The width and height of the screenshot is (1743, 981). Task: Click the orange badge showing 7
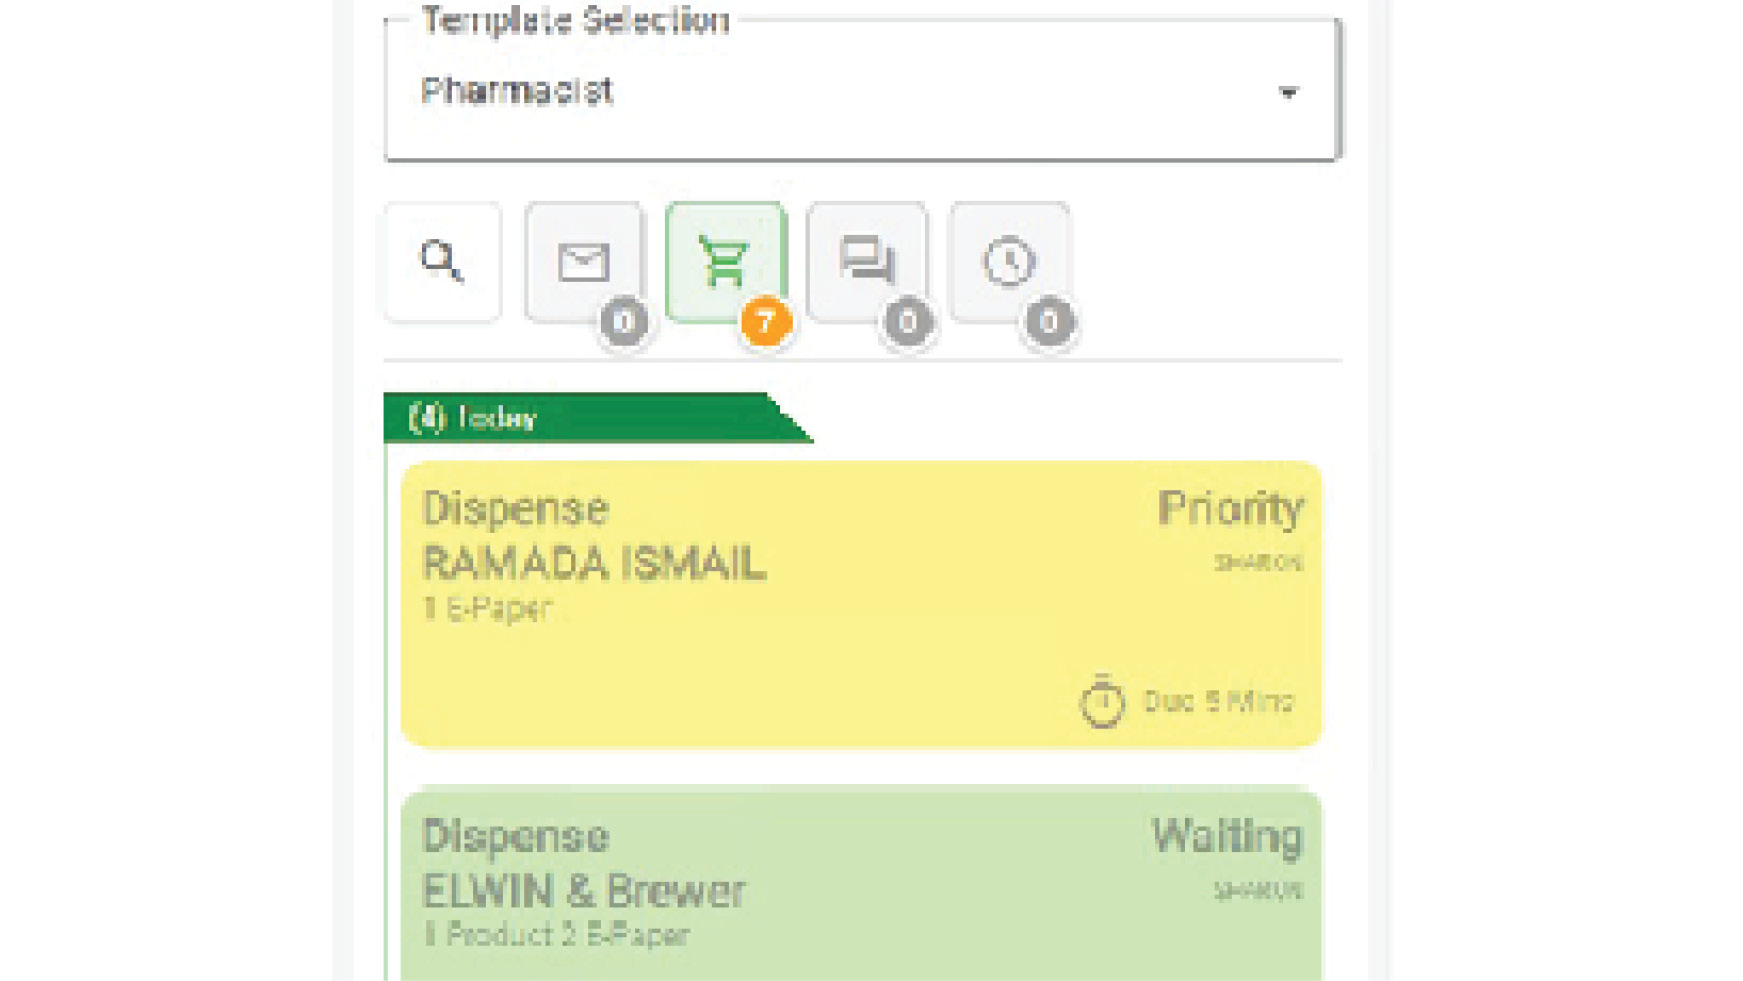[x=766, y=322]
